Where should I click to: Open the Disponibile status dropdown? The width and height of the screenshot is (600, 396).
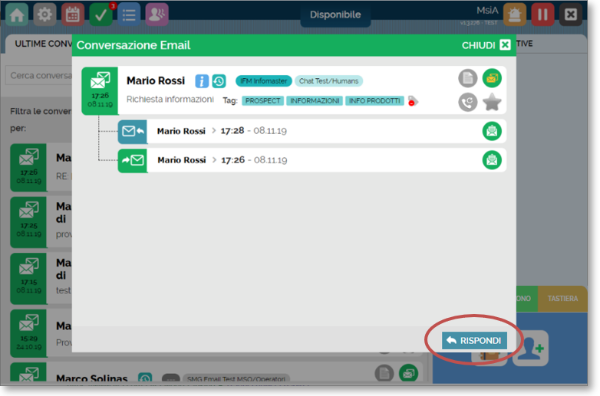pyautogui.click(x=335, y=15)
